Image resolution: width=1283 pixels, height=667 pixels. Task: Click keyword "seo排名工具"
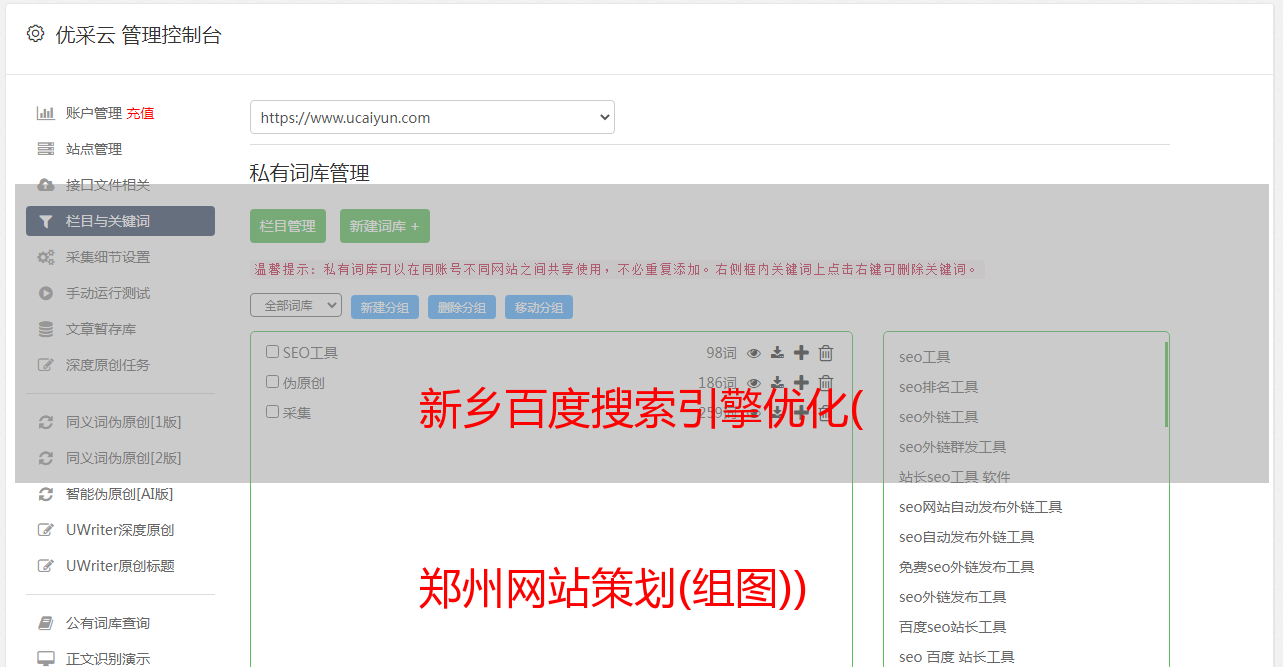pos(939,387)
